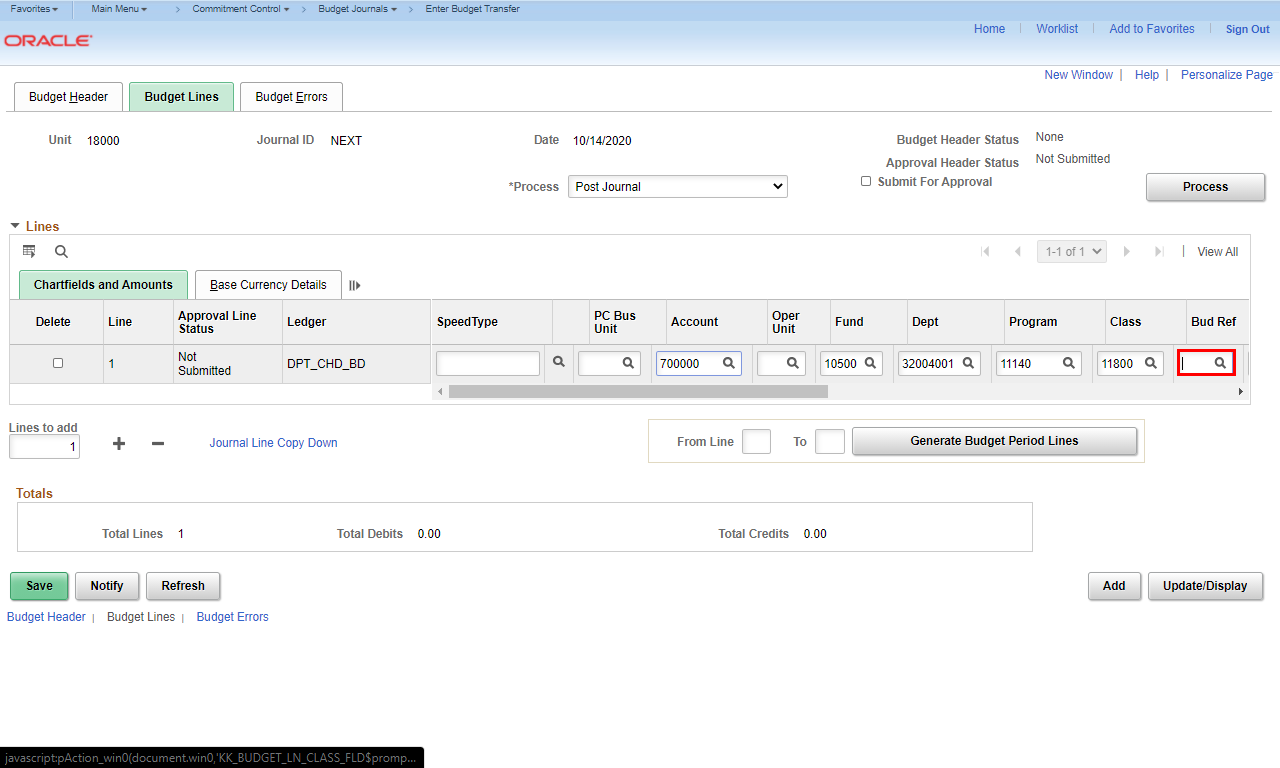
Task: Enable the Submit For Approval checkbox
Action: tap(866, 181)
